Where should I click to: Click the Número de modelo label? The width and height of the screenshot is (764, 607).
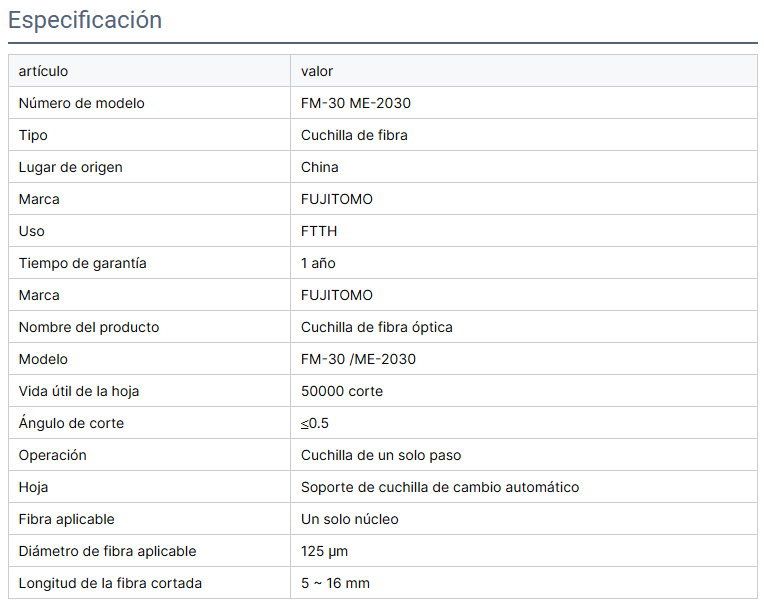pos(81,103)
